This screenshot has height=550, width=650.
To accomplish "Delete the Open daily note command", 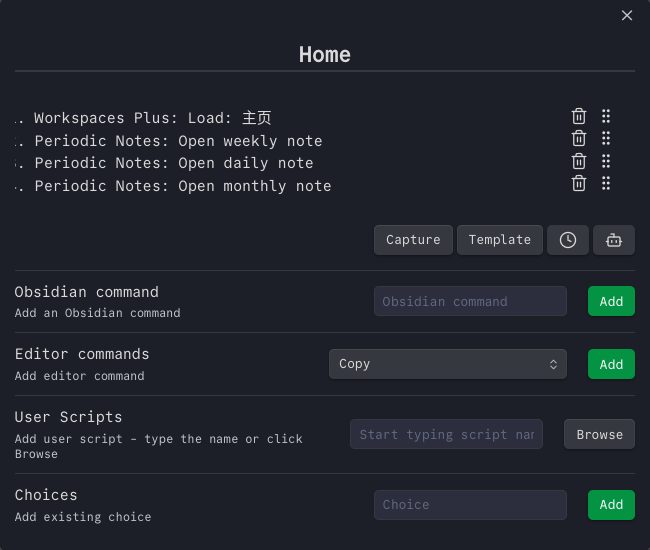I will pos(578,161).
